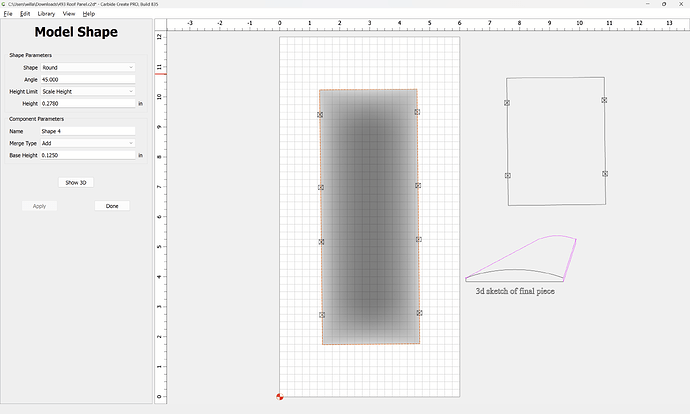
Task: Click bottommost right-edge marker on the gray shape
Action: 420,313
